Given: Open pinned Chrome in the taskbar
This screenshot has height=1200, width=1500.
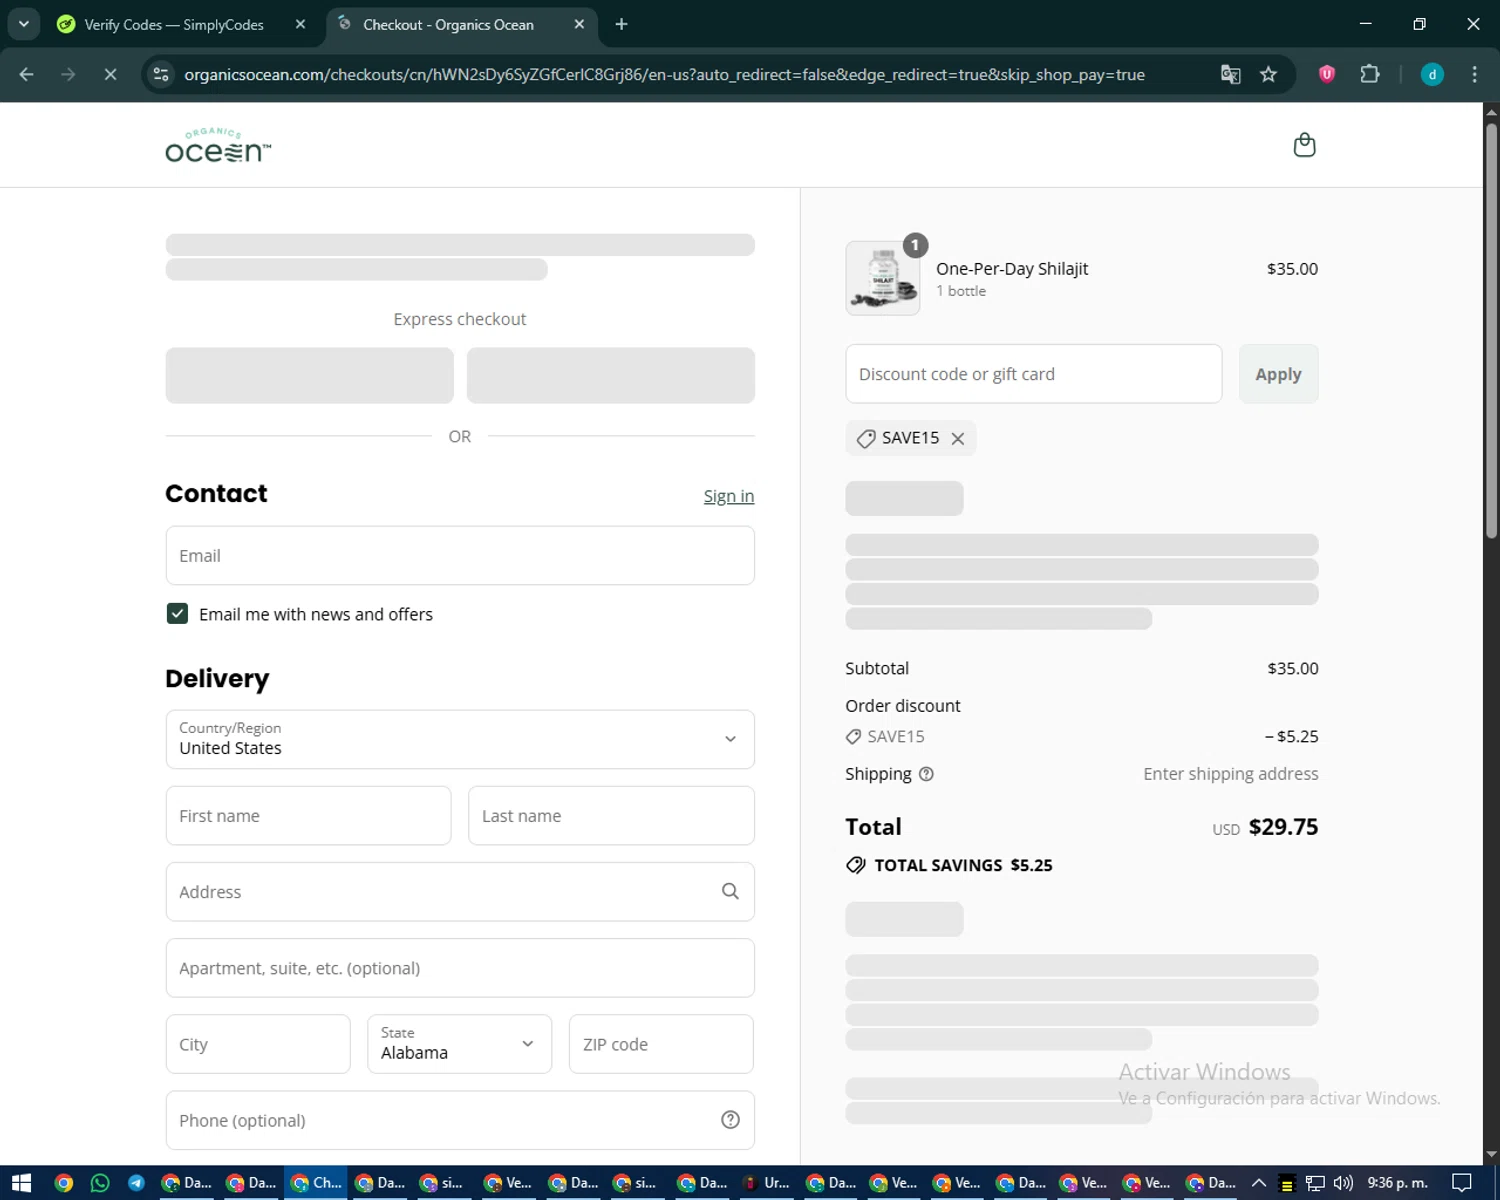Looking at the screenshot, I should point(64,1183).
